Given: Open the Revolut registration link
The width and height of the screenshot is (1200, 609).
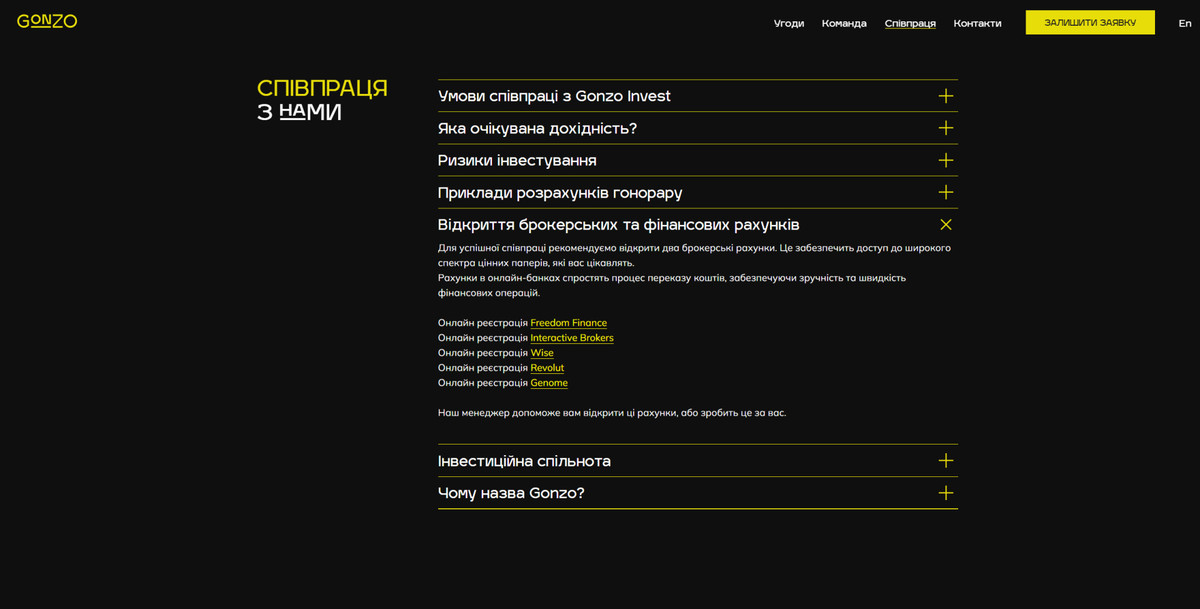Looking at the screenshot, I should pyautogui.click(x=547, y=367).
